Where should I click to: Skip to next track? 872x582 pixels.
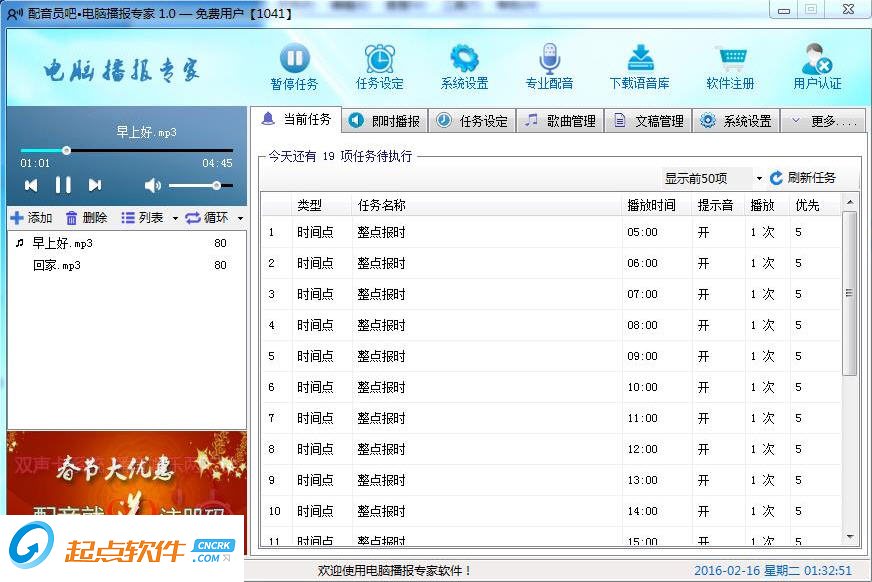point(95,185)
